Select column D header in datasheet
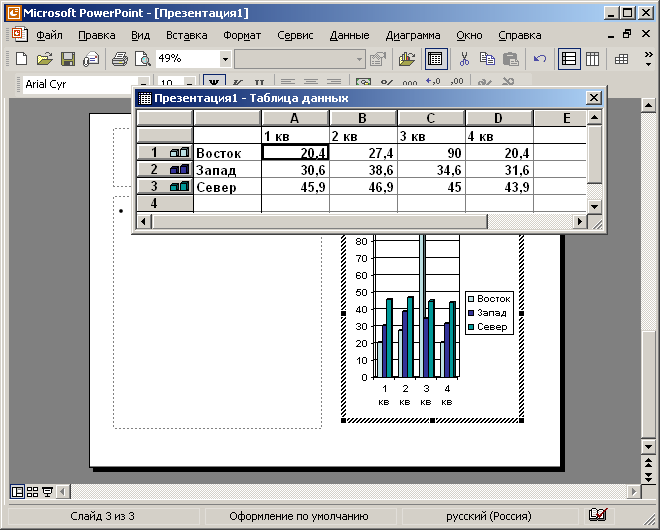Viewport: 660px width, 530px height. pyautogui.click(x=499, y=118)
